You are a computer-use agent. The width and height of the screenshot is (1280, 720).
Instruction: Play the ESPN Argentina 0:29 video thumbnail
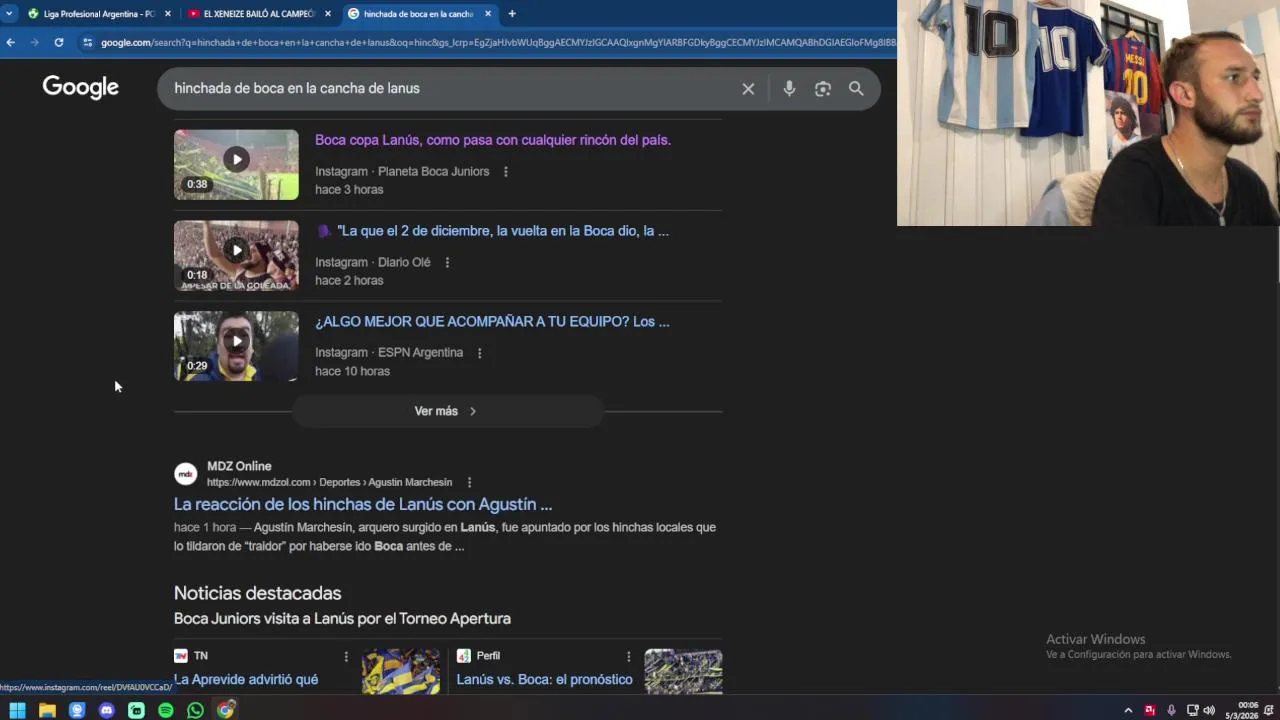point(236,346)
